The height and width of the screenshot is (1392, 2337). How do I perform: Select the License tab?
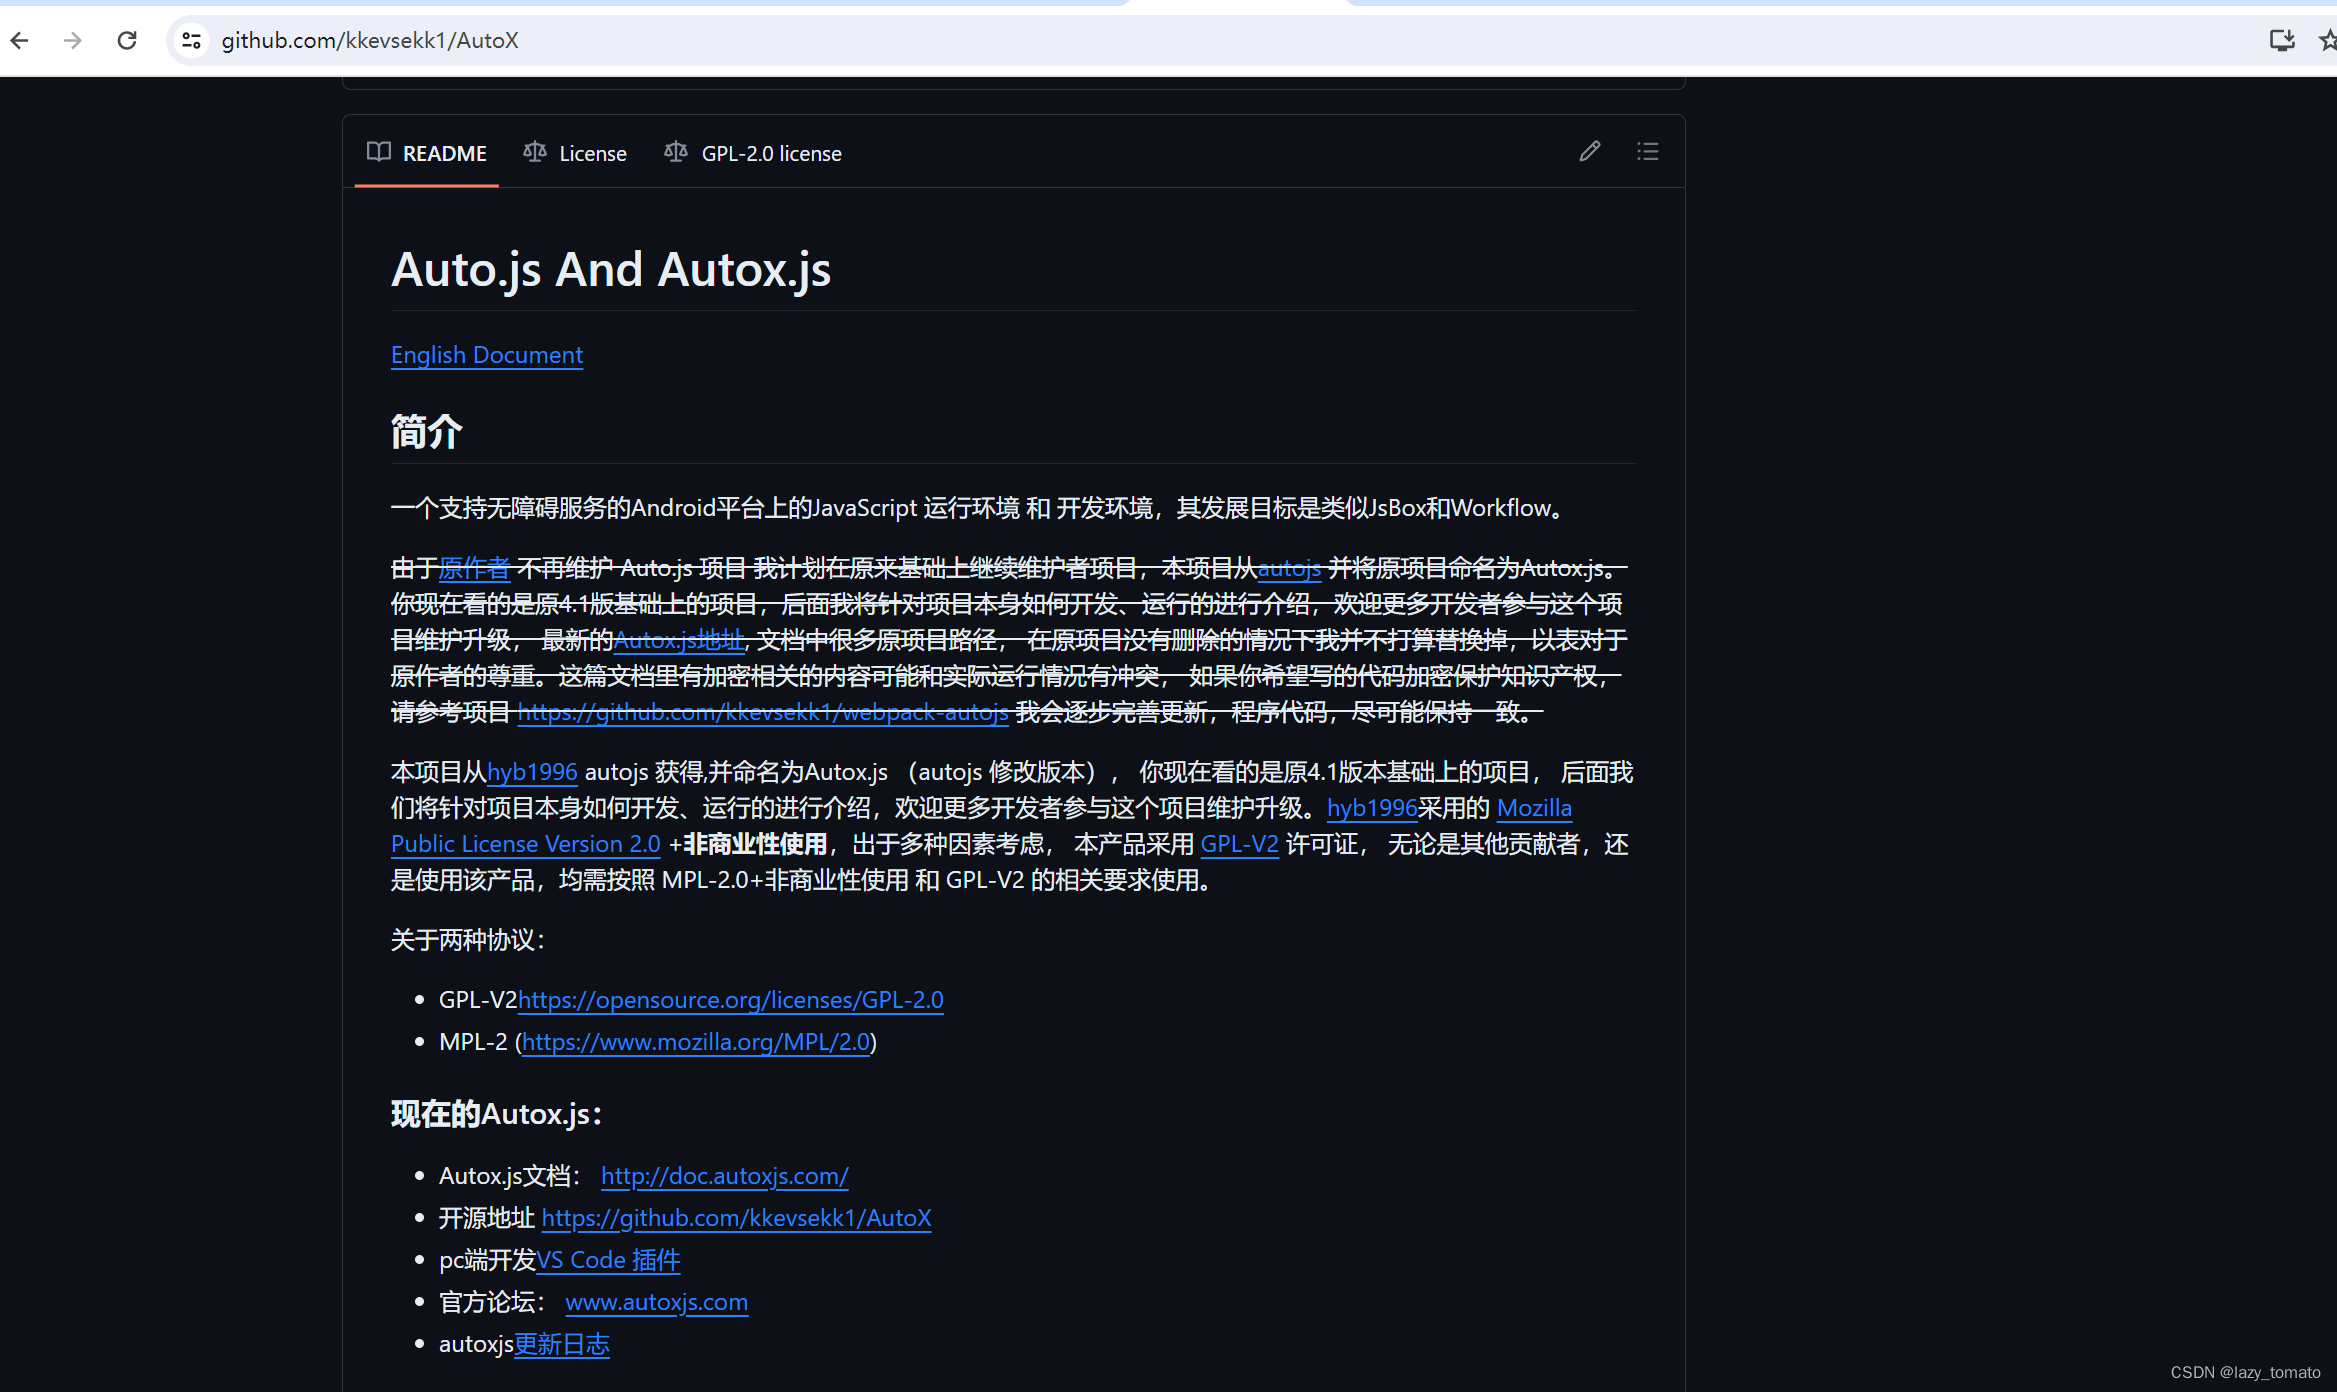(x=576, y=152)
